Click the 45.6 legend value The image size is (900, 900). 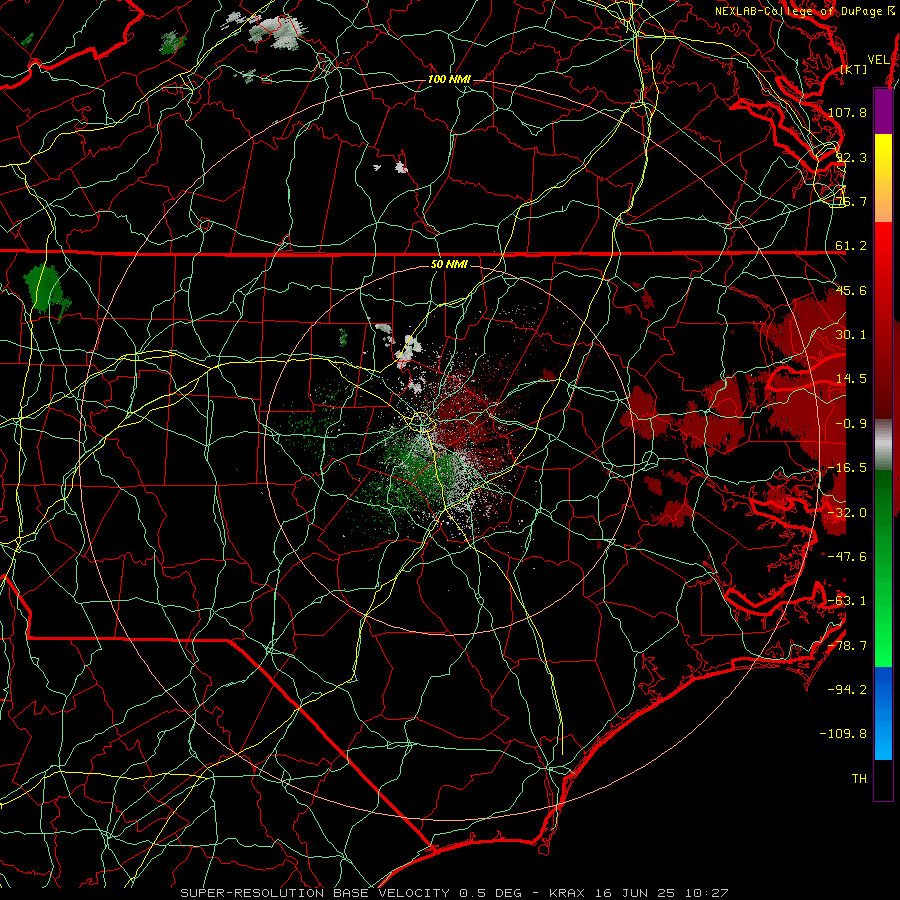pyautogui.click(x=851, y=290)
